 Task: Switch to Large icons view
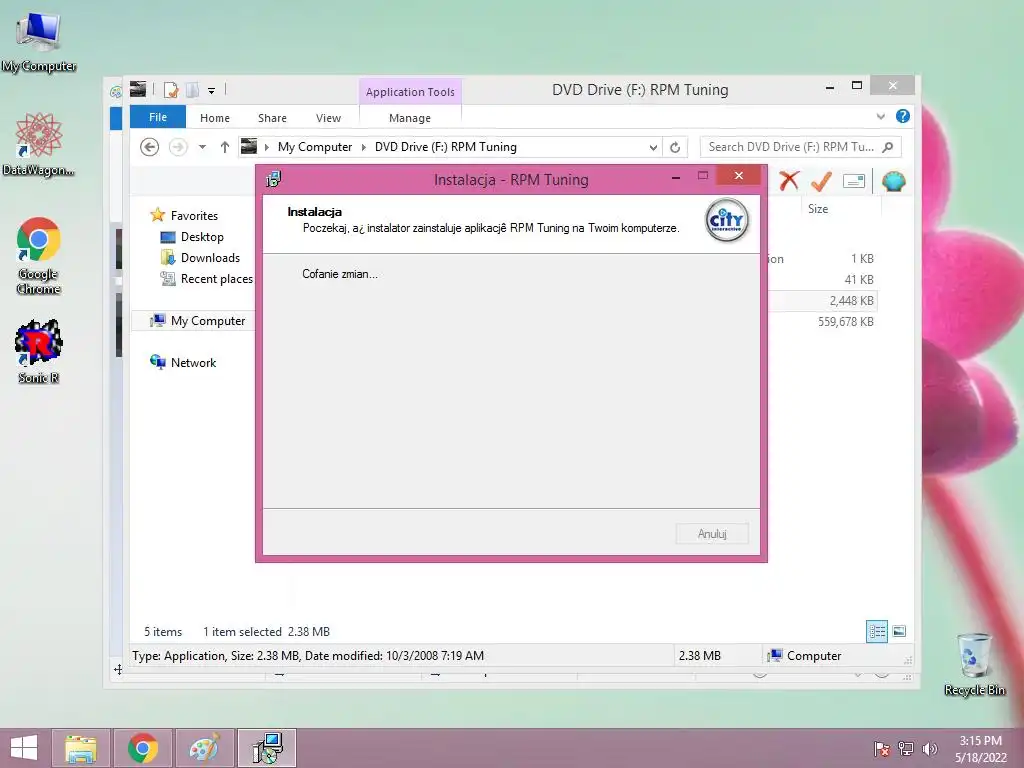coord(899,631)
